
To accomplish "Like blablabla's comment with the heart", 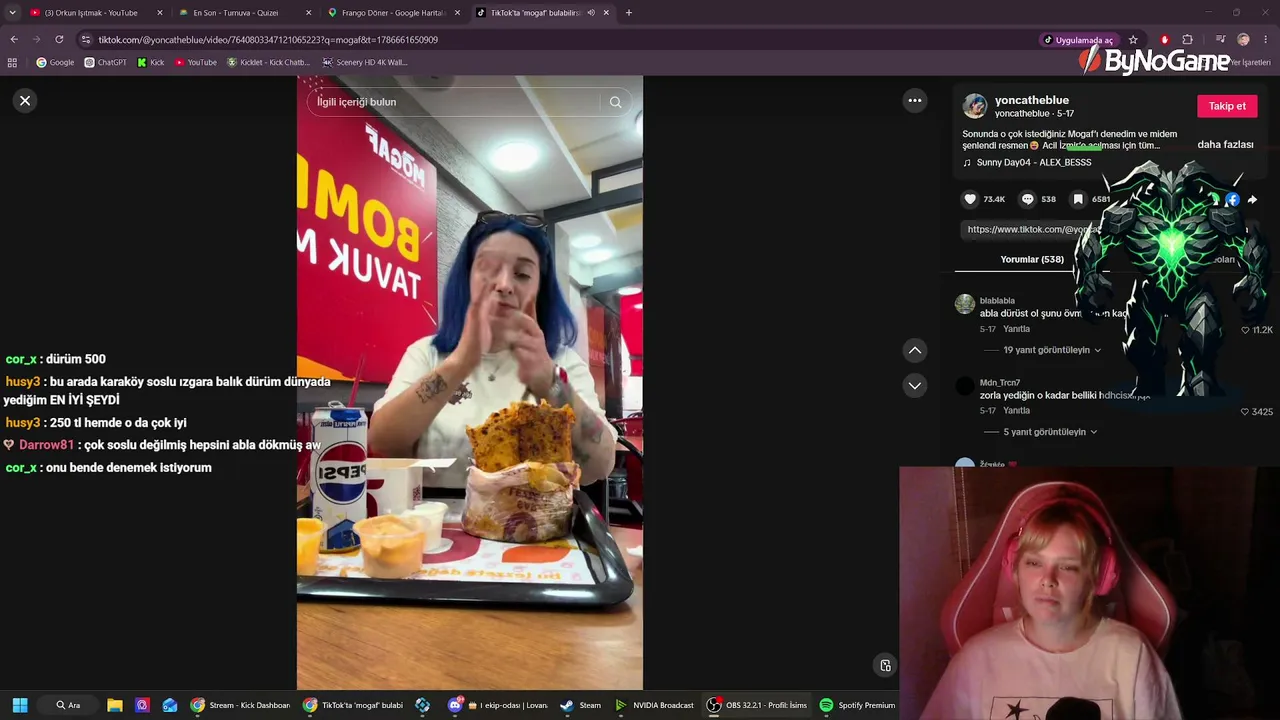I will [x=1245, y=330].
